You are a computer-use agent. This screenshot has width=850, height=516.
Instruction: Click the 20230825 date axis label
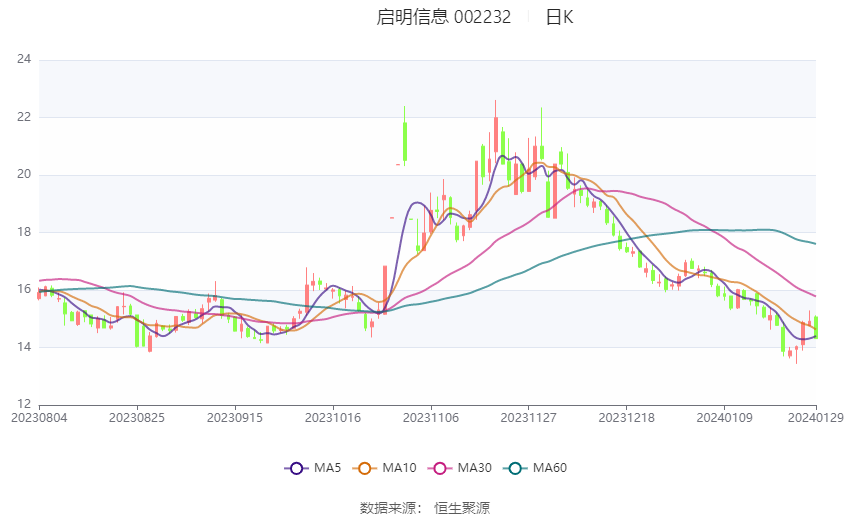(137, 418)
